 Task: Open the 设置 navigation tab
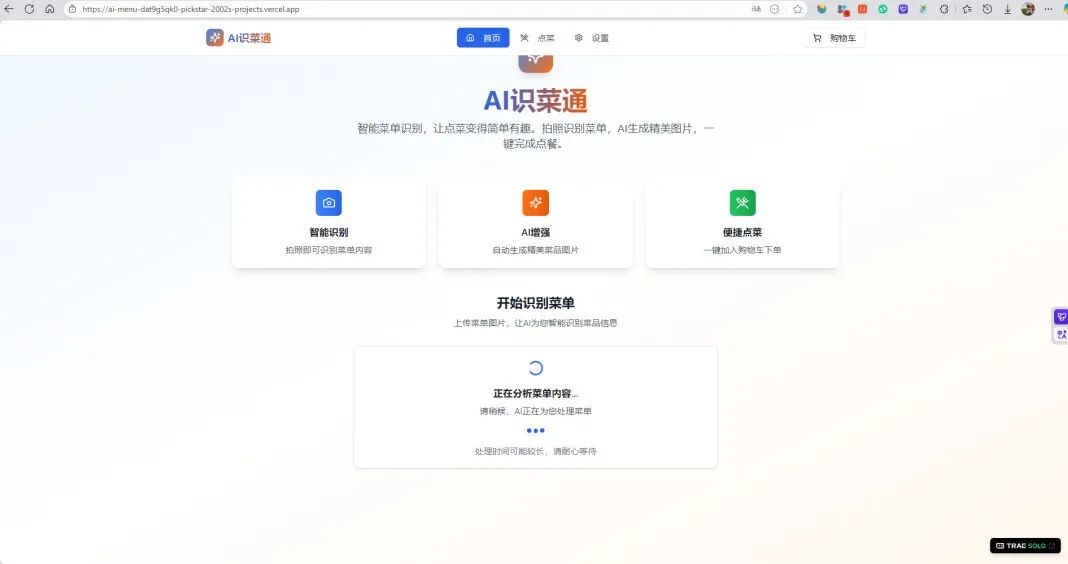coord(591,38)
